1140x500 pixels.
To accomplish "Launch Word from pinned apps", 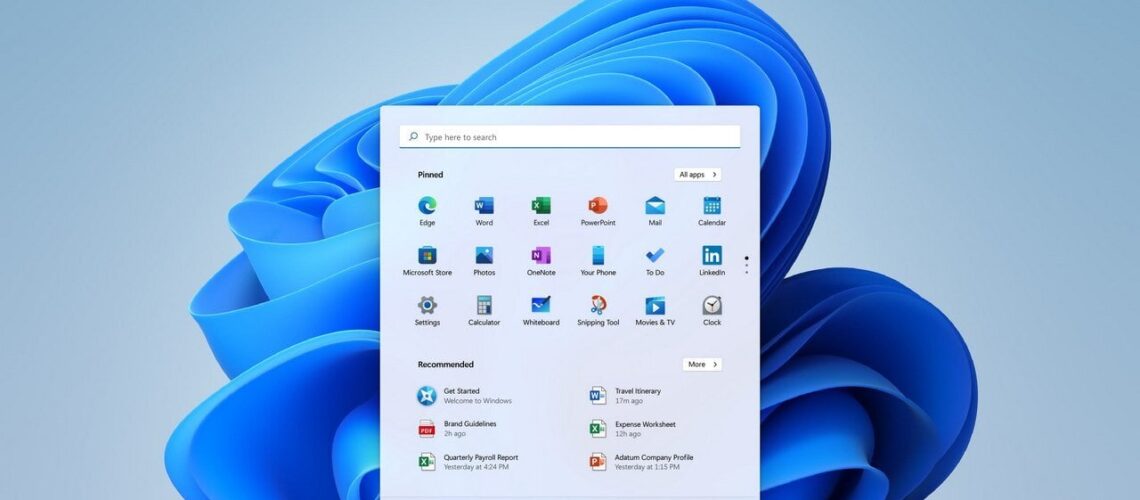I will [484, 206].
